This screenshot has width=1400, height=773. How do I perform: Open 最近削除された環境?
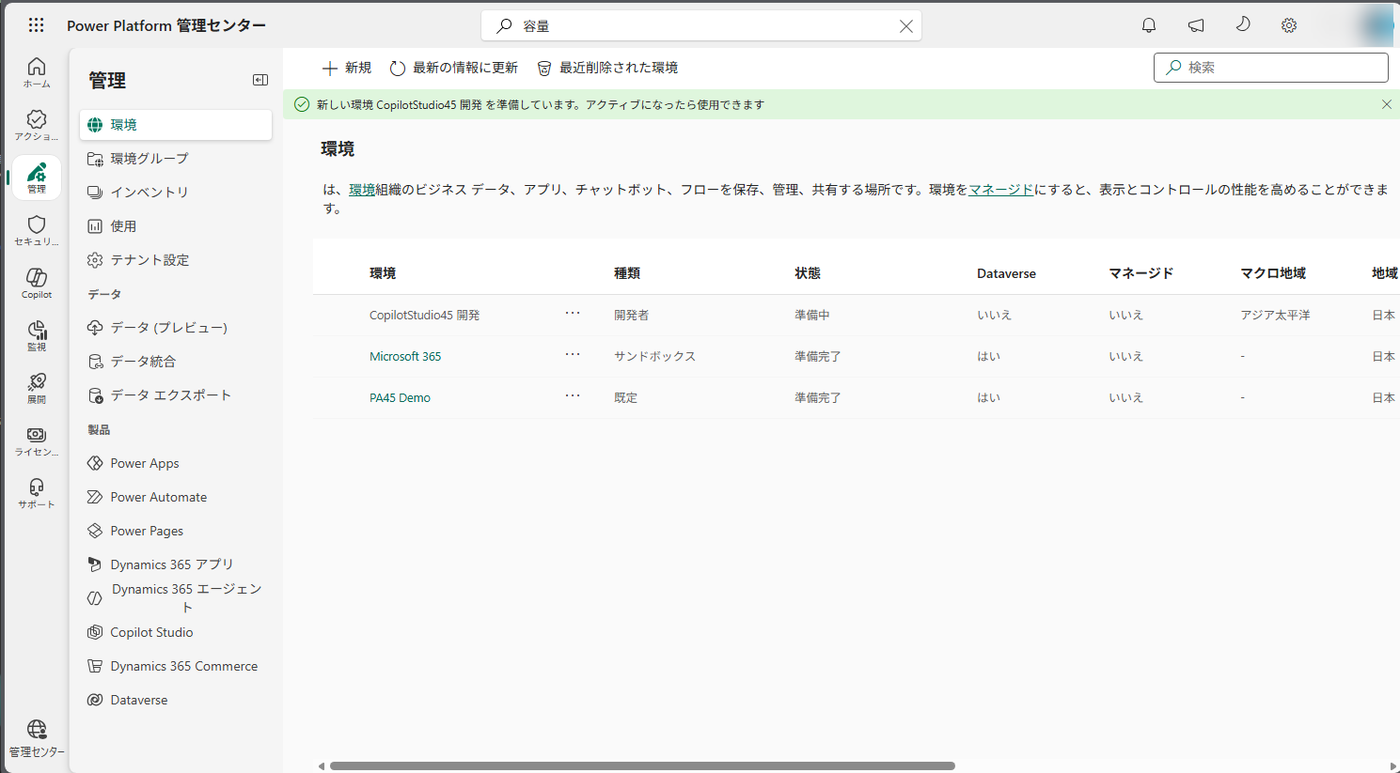pos(608,68)
